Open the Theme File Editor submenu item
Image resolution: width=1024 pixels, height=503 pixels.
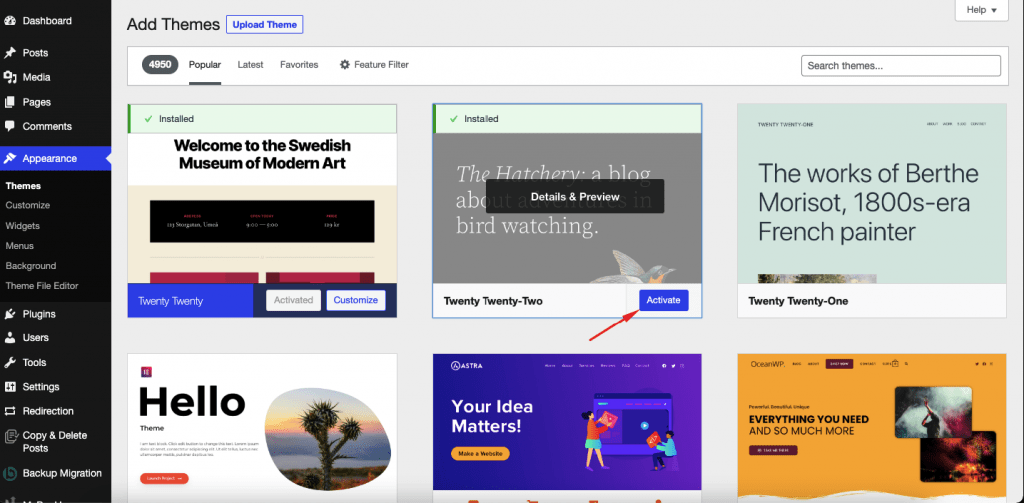(x=42, y=286)
